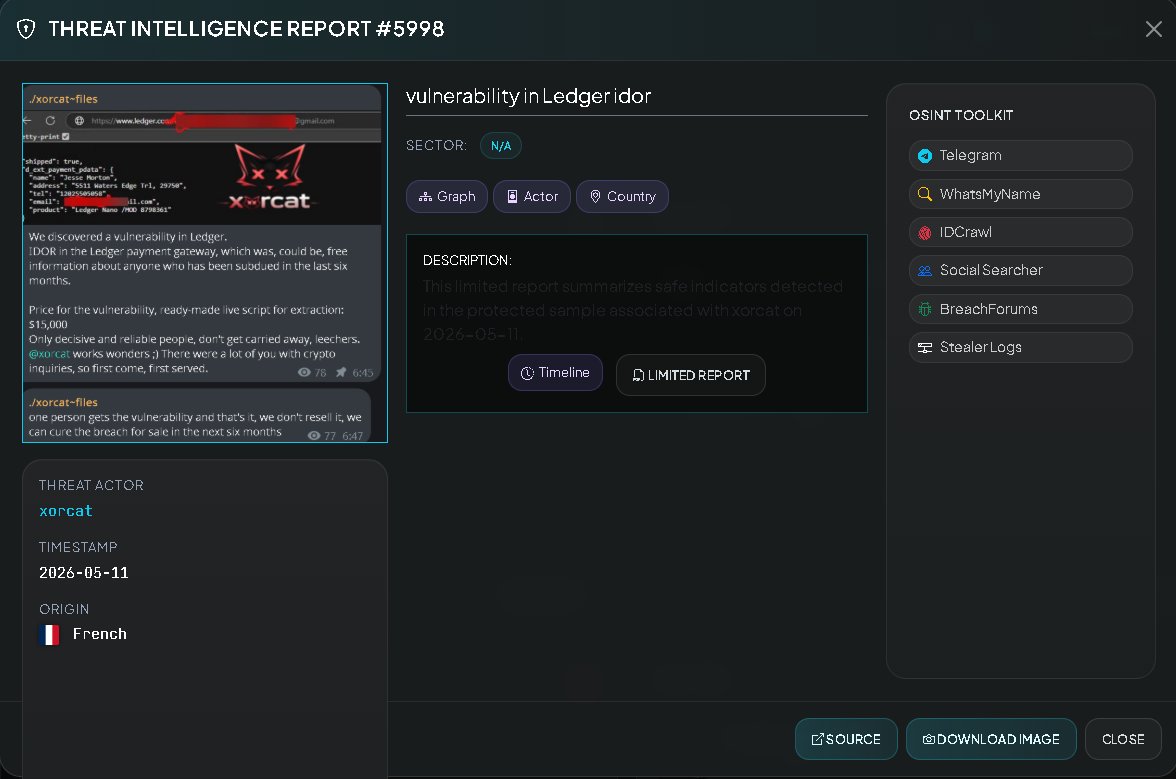Click the DESCRIPTION label
The image size is (1176, 779).
coord(467,260)
